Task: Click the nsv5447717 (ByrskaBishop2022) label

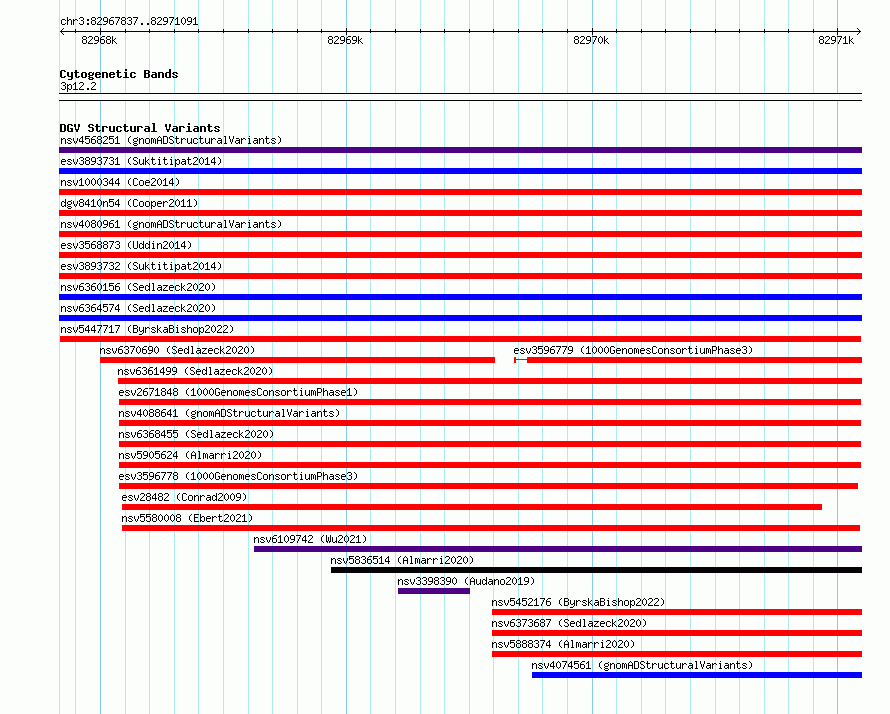Action: pos(147,329)
